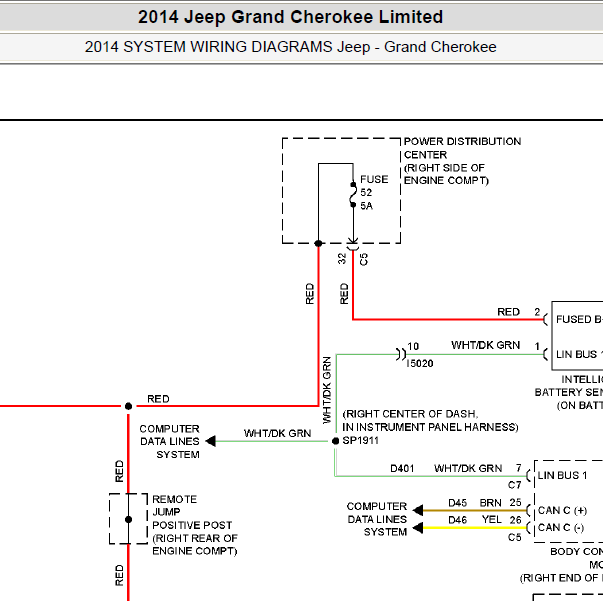Click the D46 YEL wire label
This screenshot has height=601, width=603.
click(475, 520)
